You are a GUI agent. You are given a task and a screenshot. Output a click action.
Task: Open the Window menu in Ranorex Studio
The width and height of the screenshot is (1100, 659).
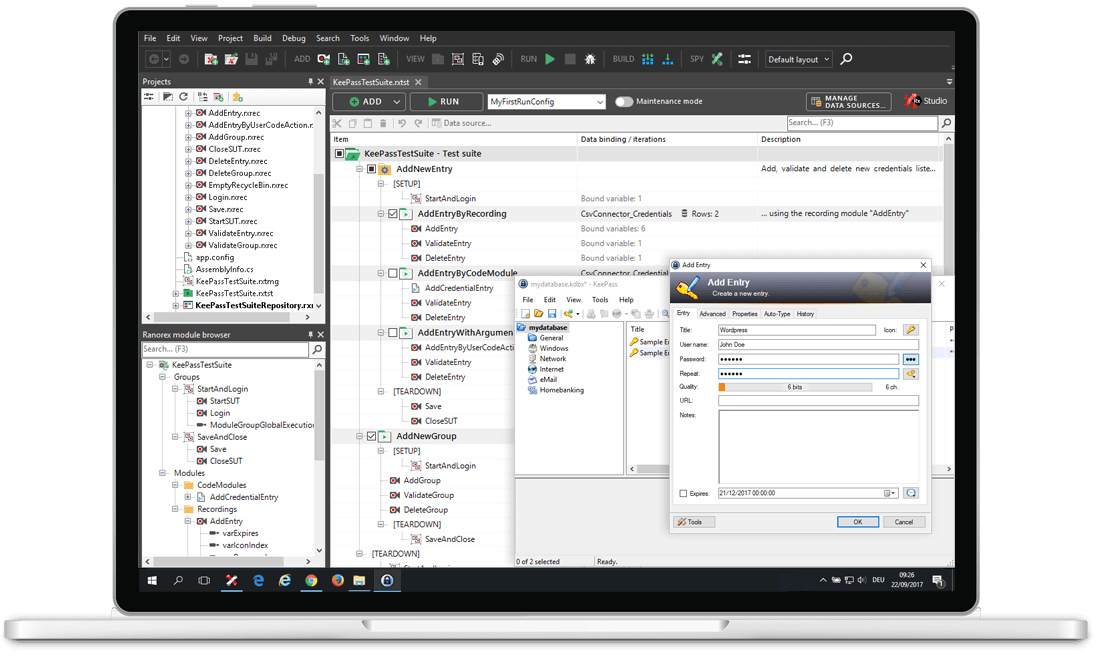click(x=394, y=39)
